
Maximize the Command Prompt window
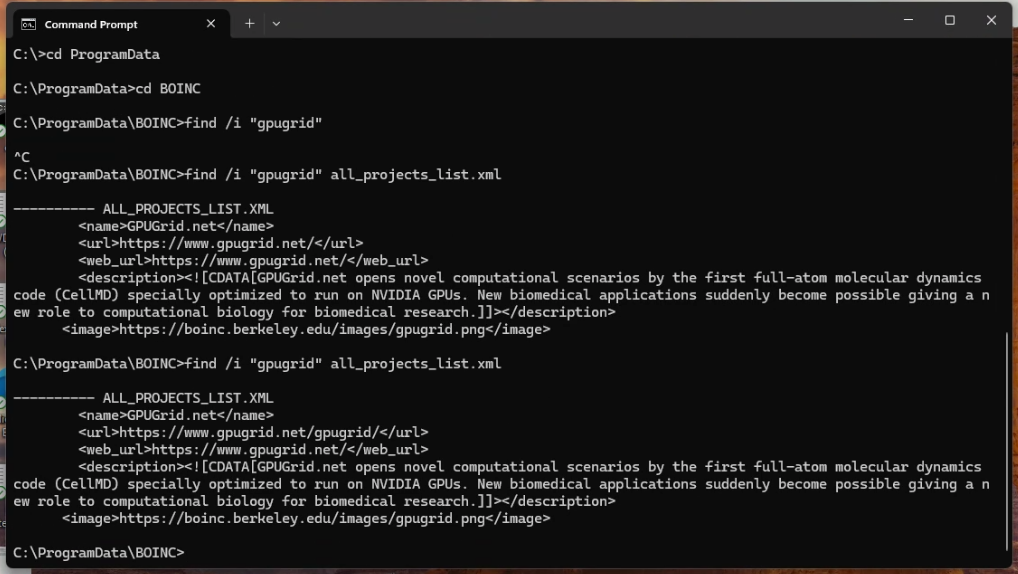tap(950, 20)
